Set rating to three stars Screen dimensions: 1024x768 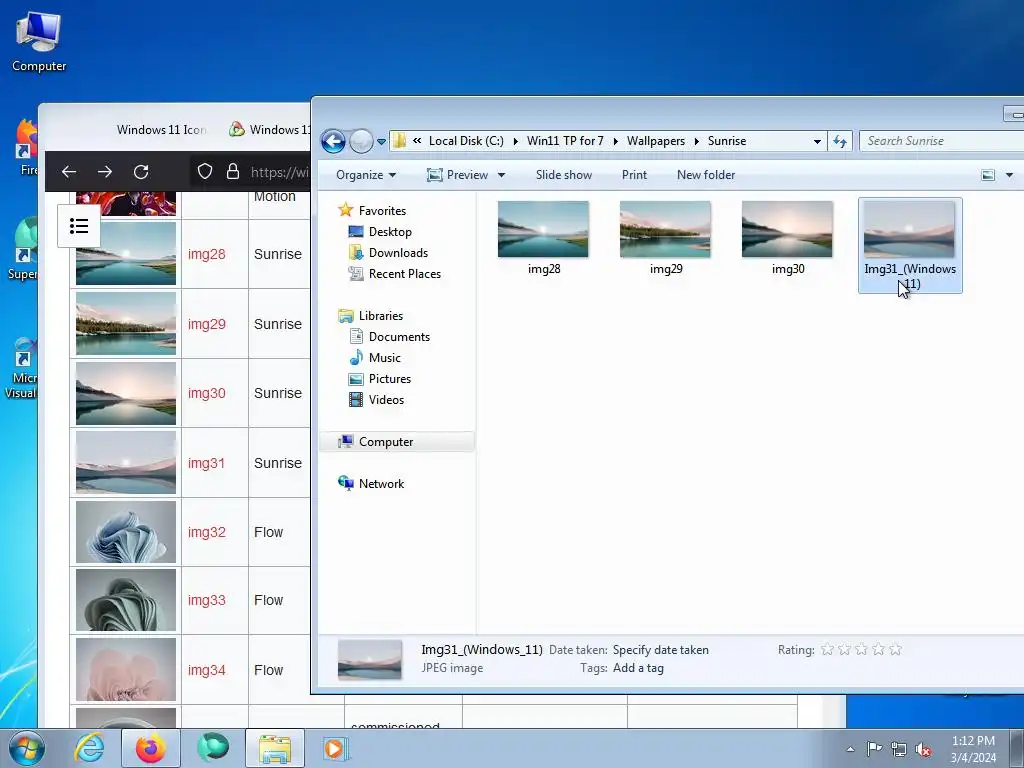click(861, 650)
